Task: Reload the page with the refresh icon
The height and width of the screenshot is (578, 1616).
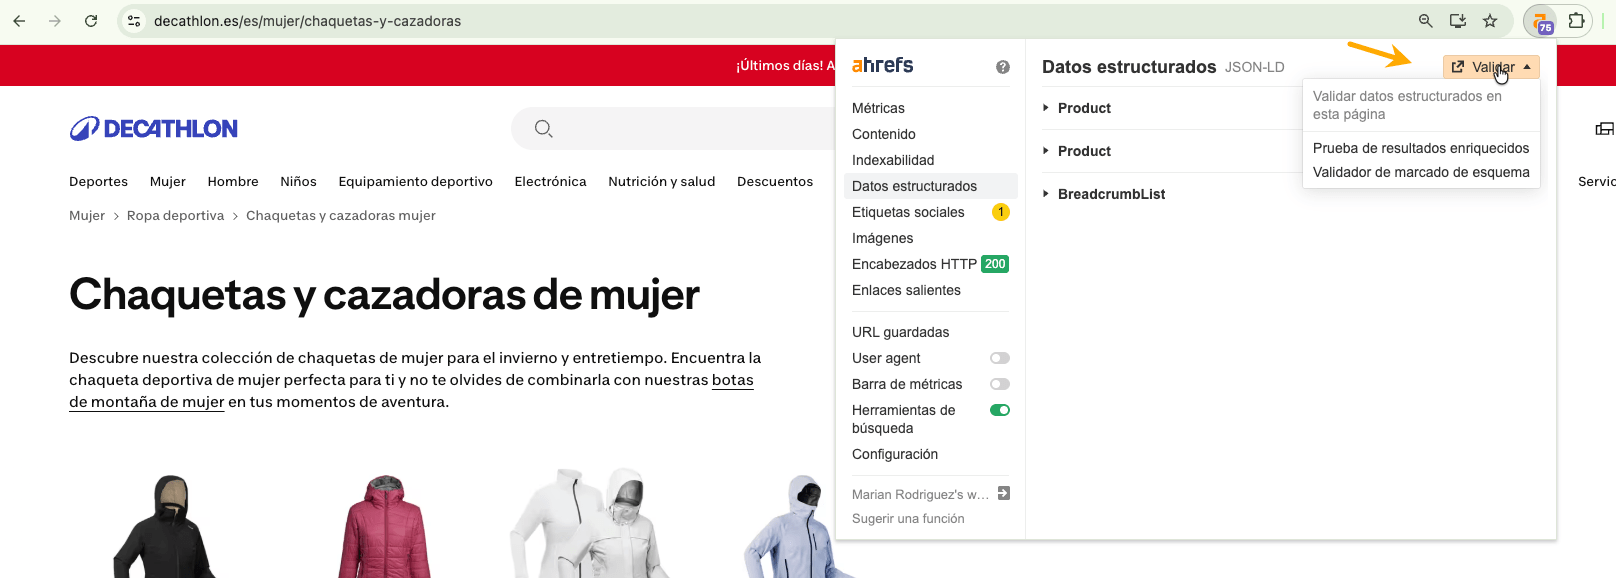Action: pyautogui.click(x=91, y=21)
